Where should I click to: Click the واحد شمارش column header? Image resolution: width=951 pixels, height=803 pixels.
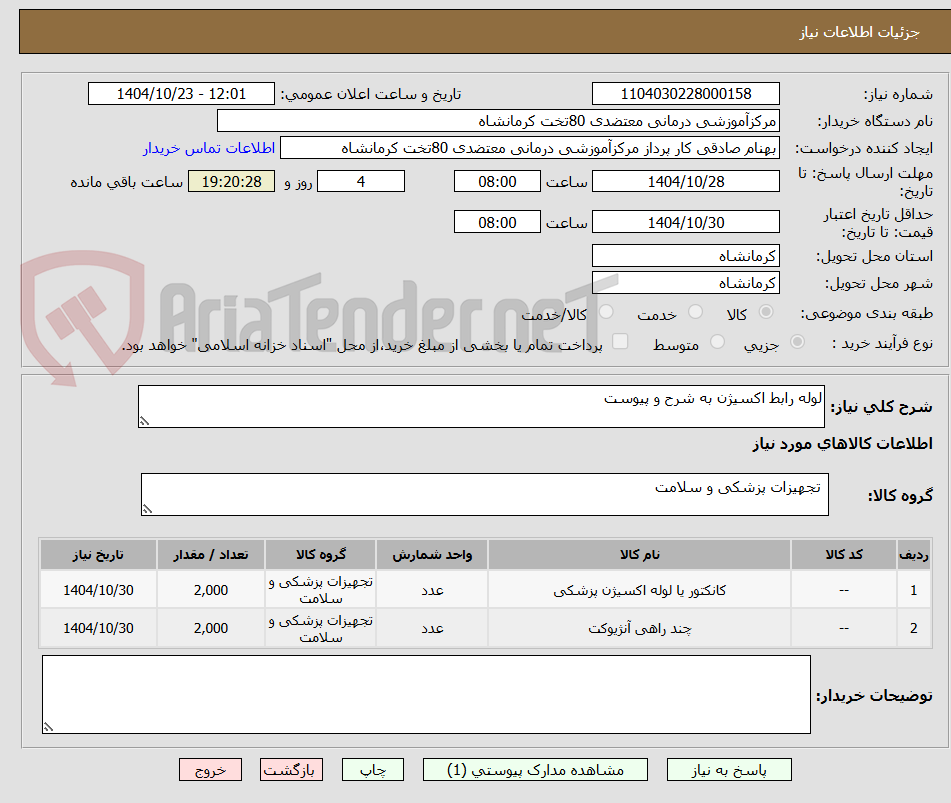432,554
